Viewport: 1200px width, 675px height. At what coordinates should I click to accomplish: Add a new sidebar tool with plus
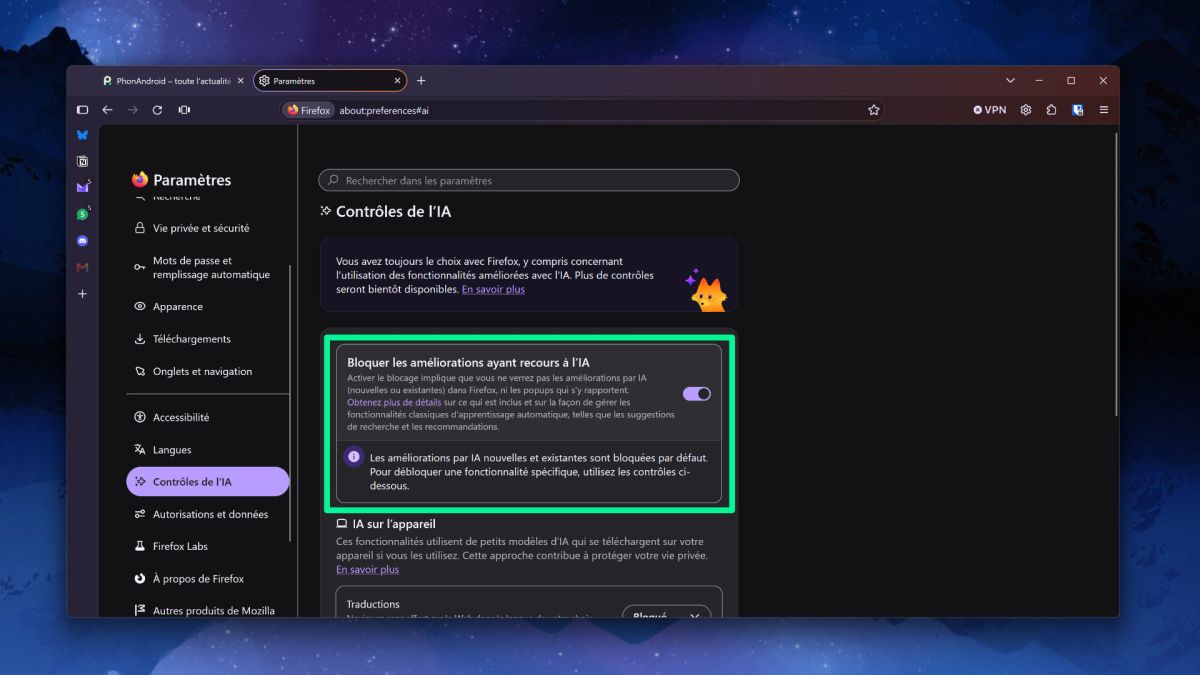pyautogui.click(x=82, y=294)
